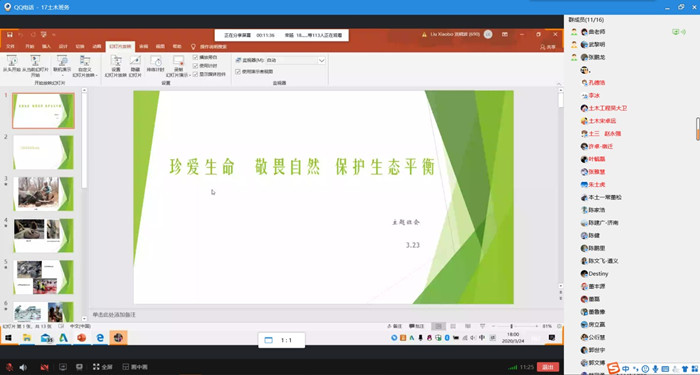Open the Custom Slide Show (自定义幻灯片放映) dropdown
The height and width of the screenshot is (375, 700).
[x=85, y=66]
